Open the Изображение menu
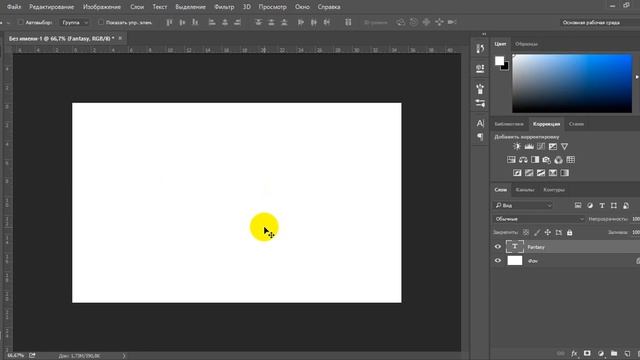Screen dimensions: 640x360 tap(102, 7)
